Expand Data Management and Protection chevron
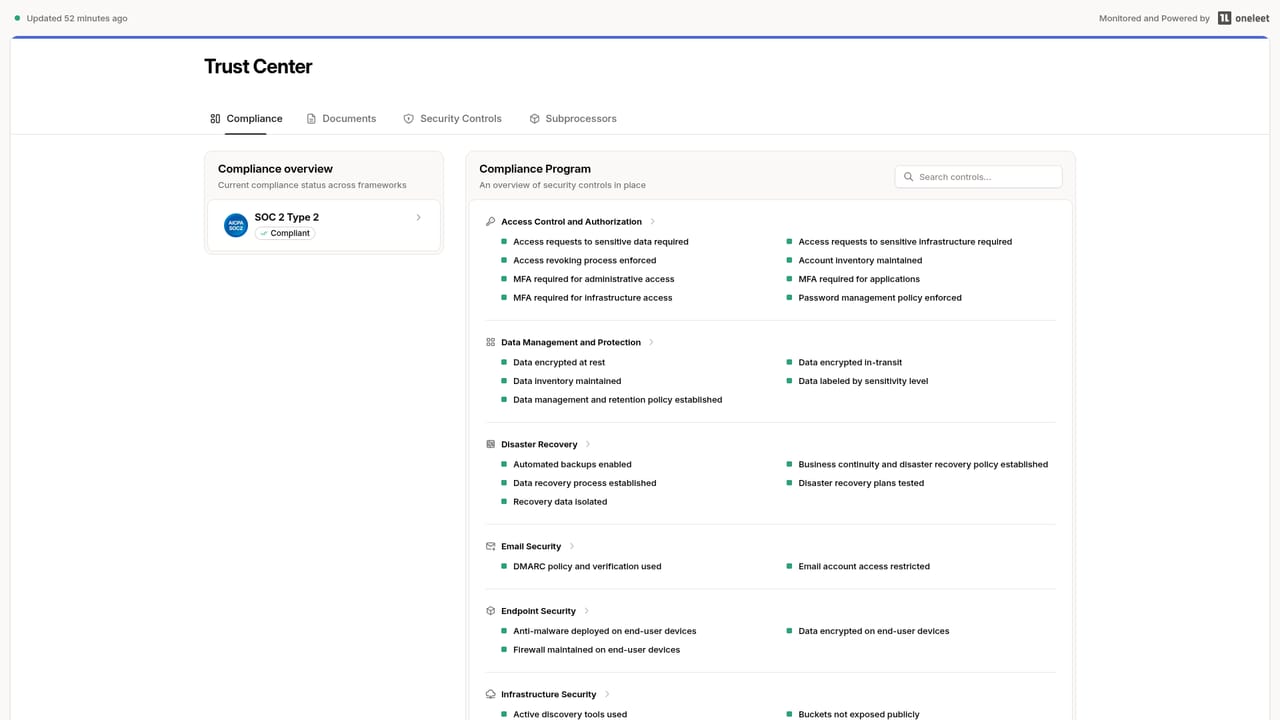1280x720 pixels. (x=651, y=342)
